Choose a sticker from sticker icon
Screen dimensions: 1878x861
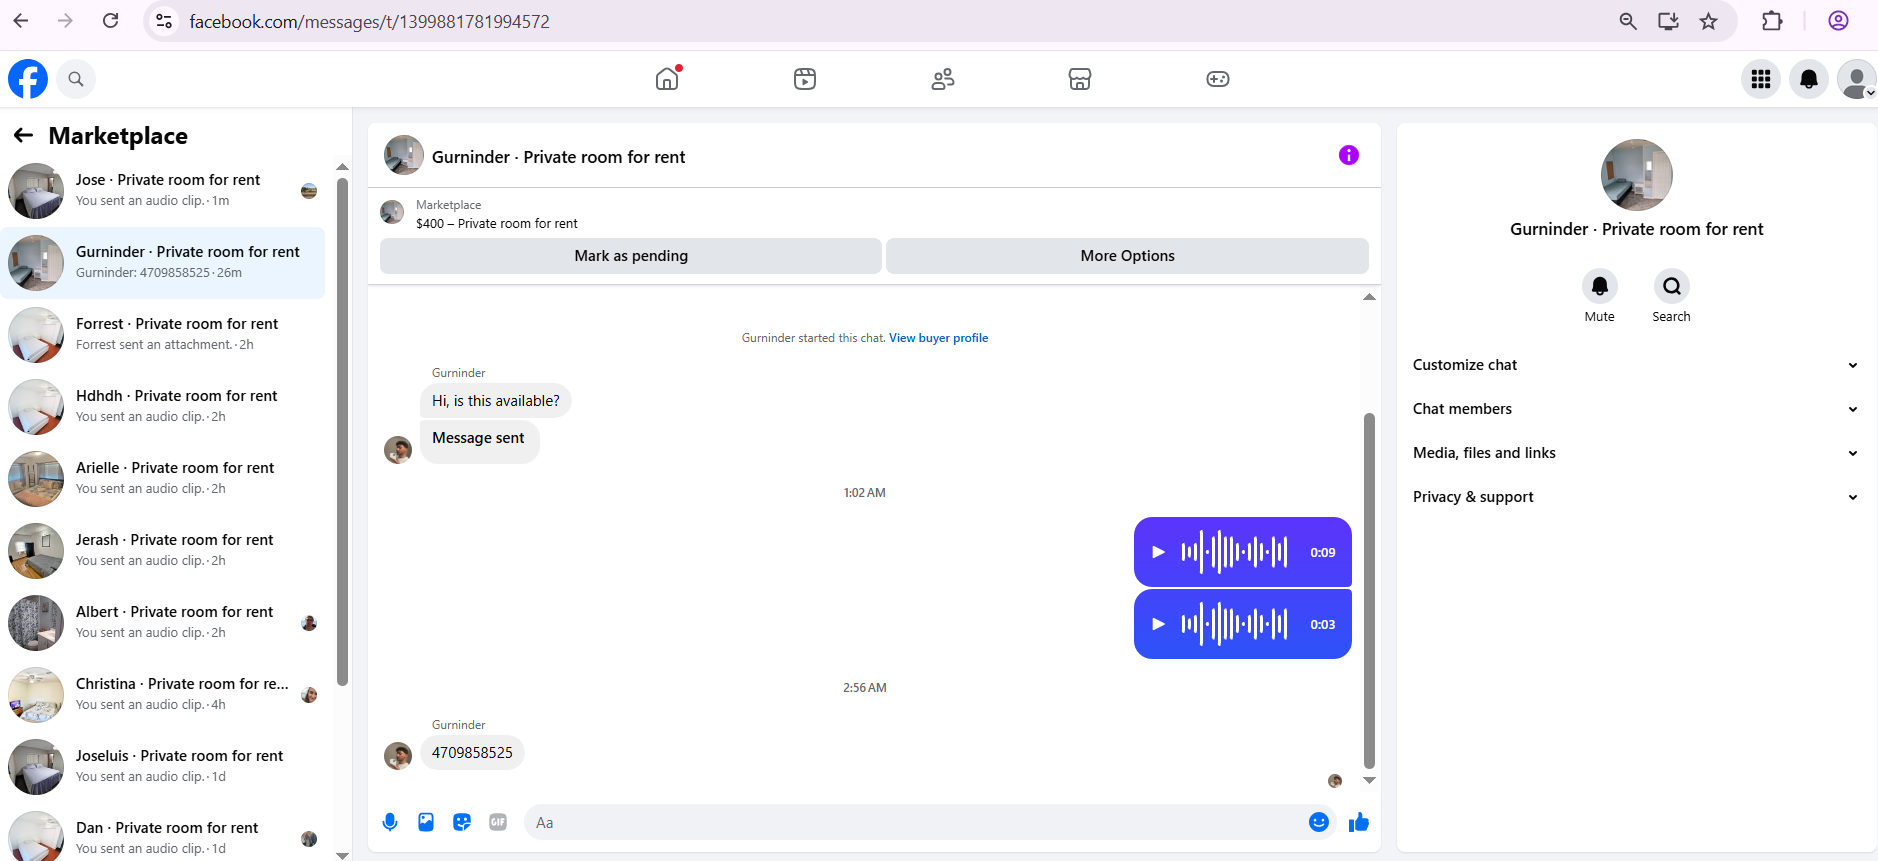[462, 822]
